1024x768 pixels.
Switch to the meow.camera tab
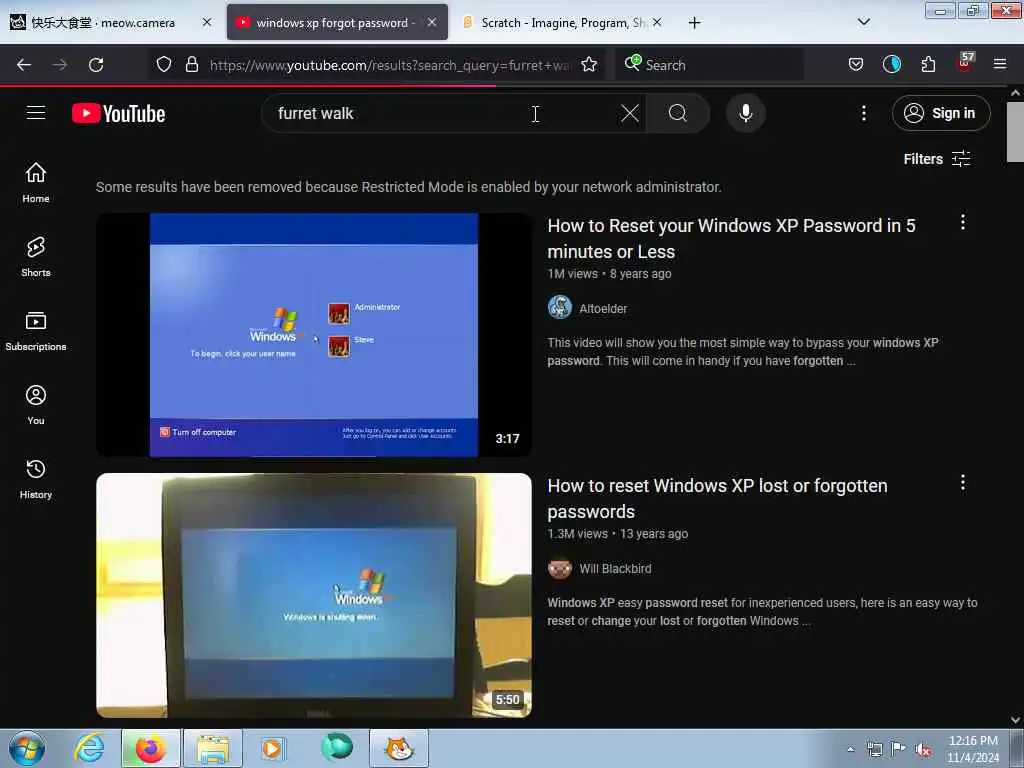[x=103, y=22]
